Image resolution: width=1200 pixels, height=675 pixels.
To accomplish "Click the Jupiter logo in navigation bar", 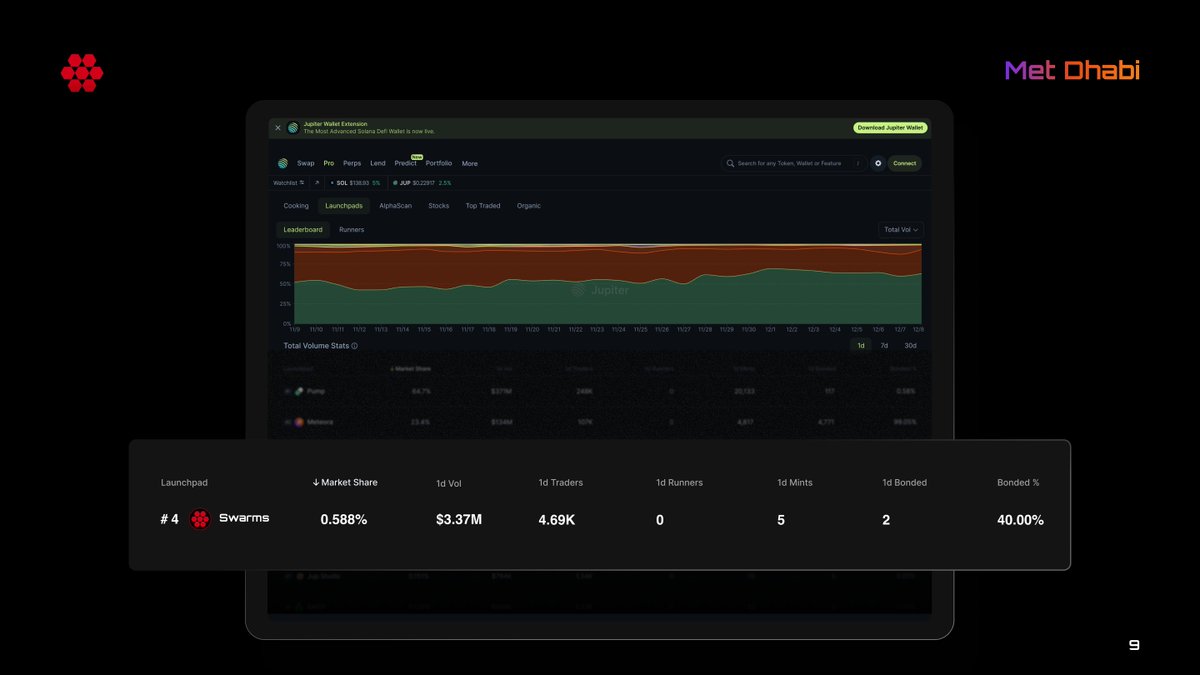I will pyautogui.click(x=283, y=163).
